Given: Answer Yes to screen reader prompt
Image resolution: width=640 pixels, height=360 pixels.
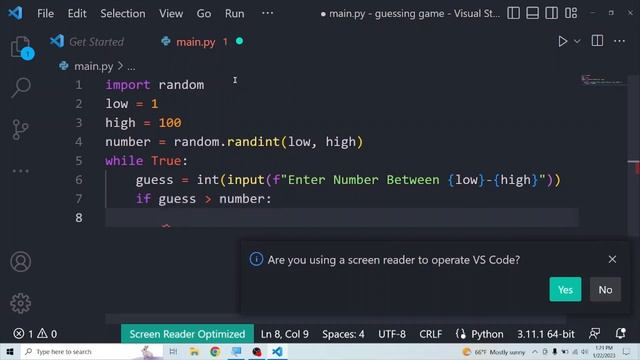Looking at the screenshot, I should pos(565,289).
